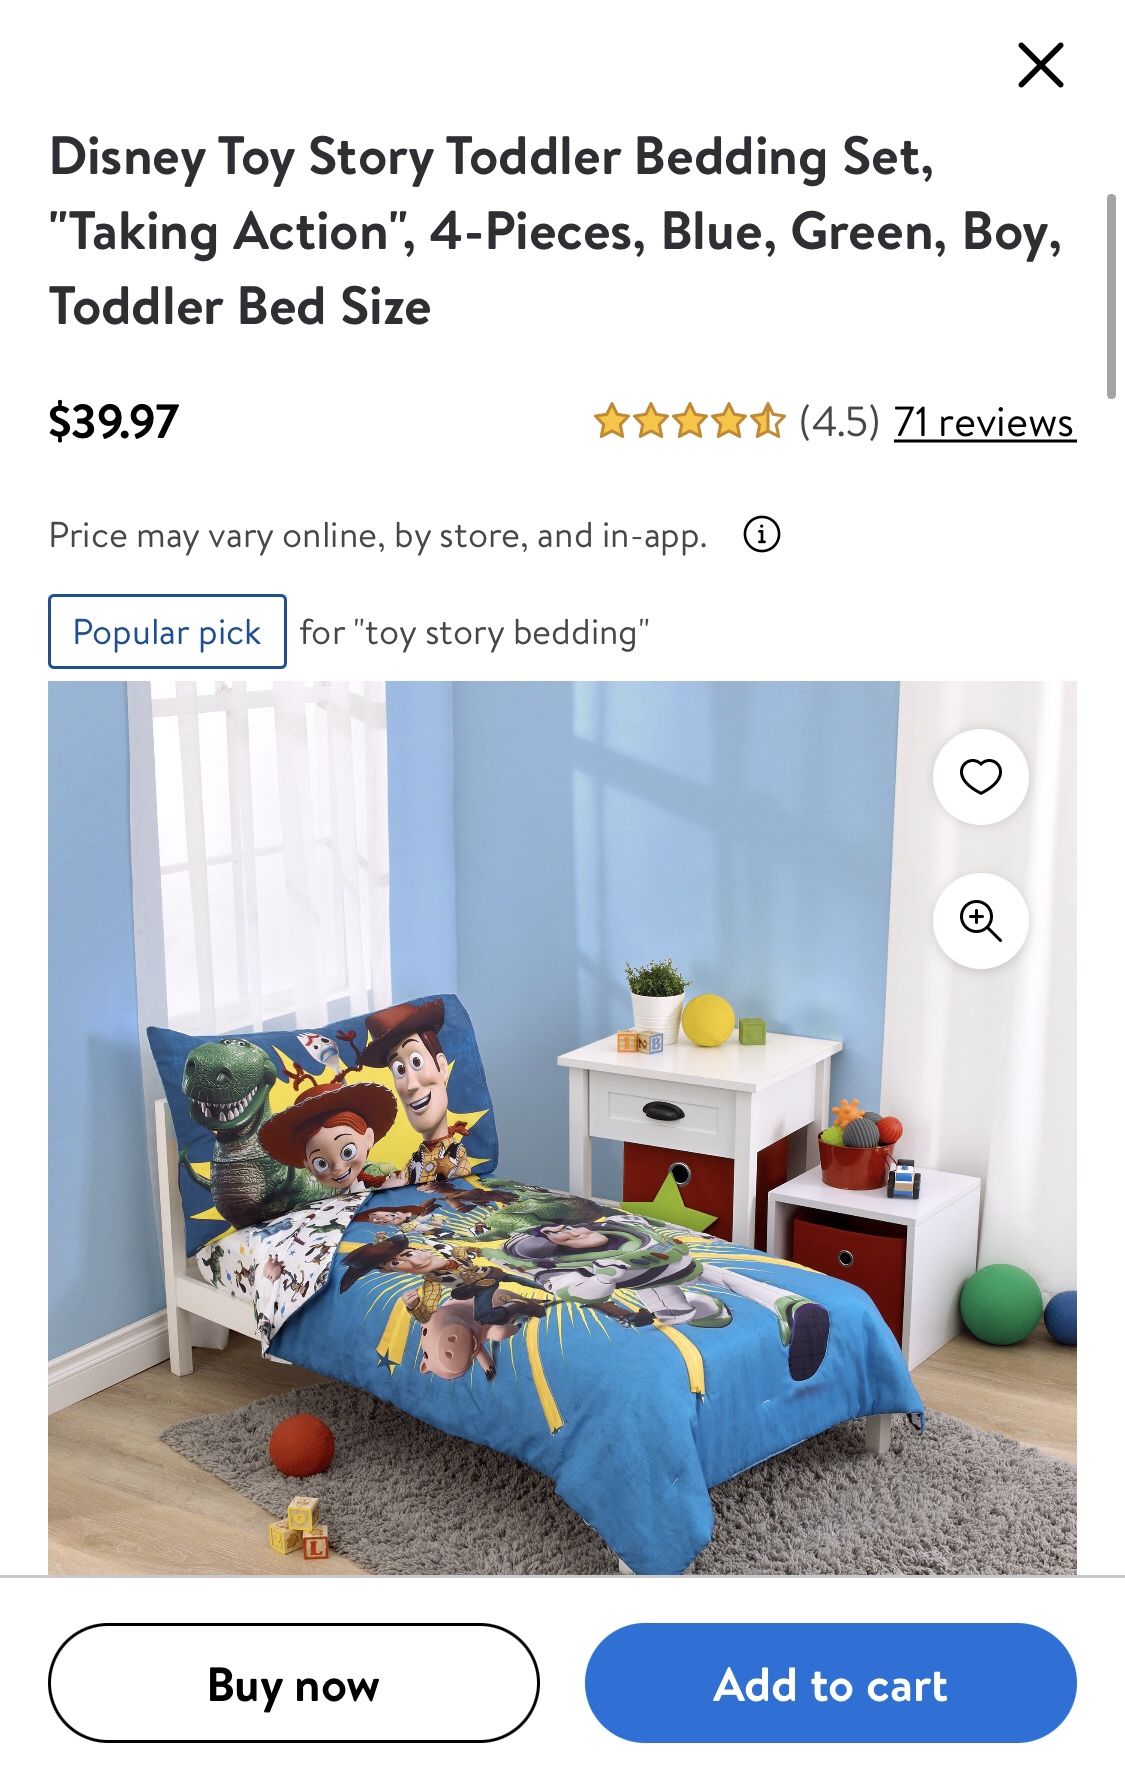
Task: Click the 'toy story bedding' search phrase
Action: coord(507,632)
